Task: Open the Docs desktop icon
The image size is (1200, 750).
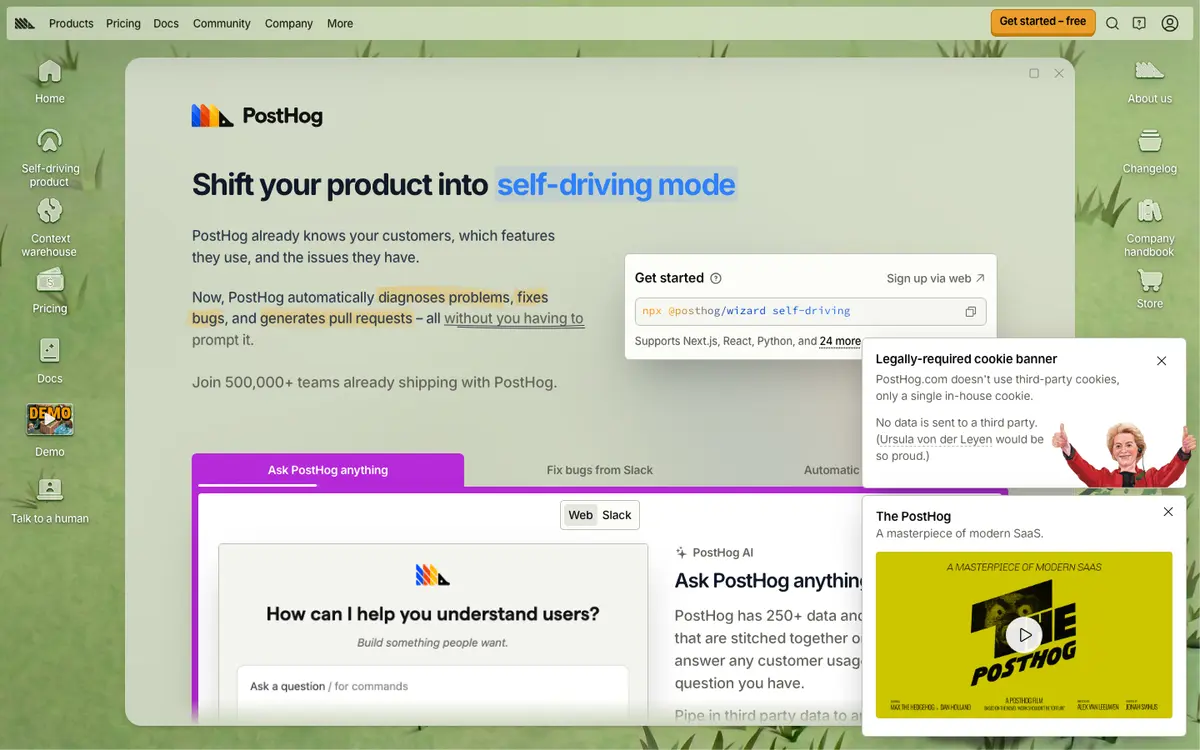Action: click(49, 361)
